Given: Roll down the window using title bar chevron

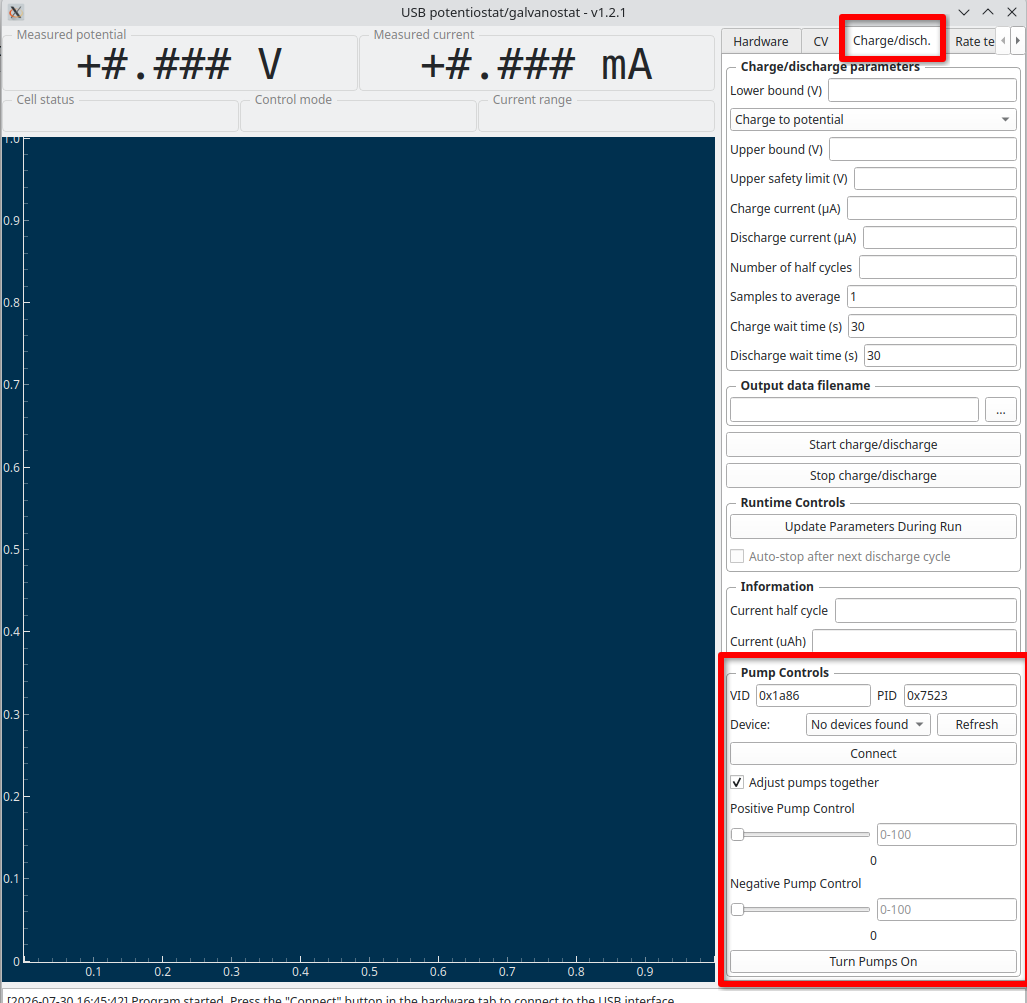Looking at the screenshot, I should (x=963, y=12).
